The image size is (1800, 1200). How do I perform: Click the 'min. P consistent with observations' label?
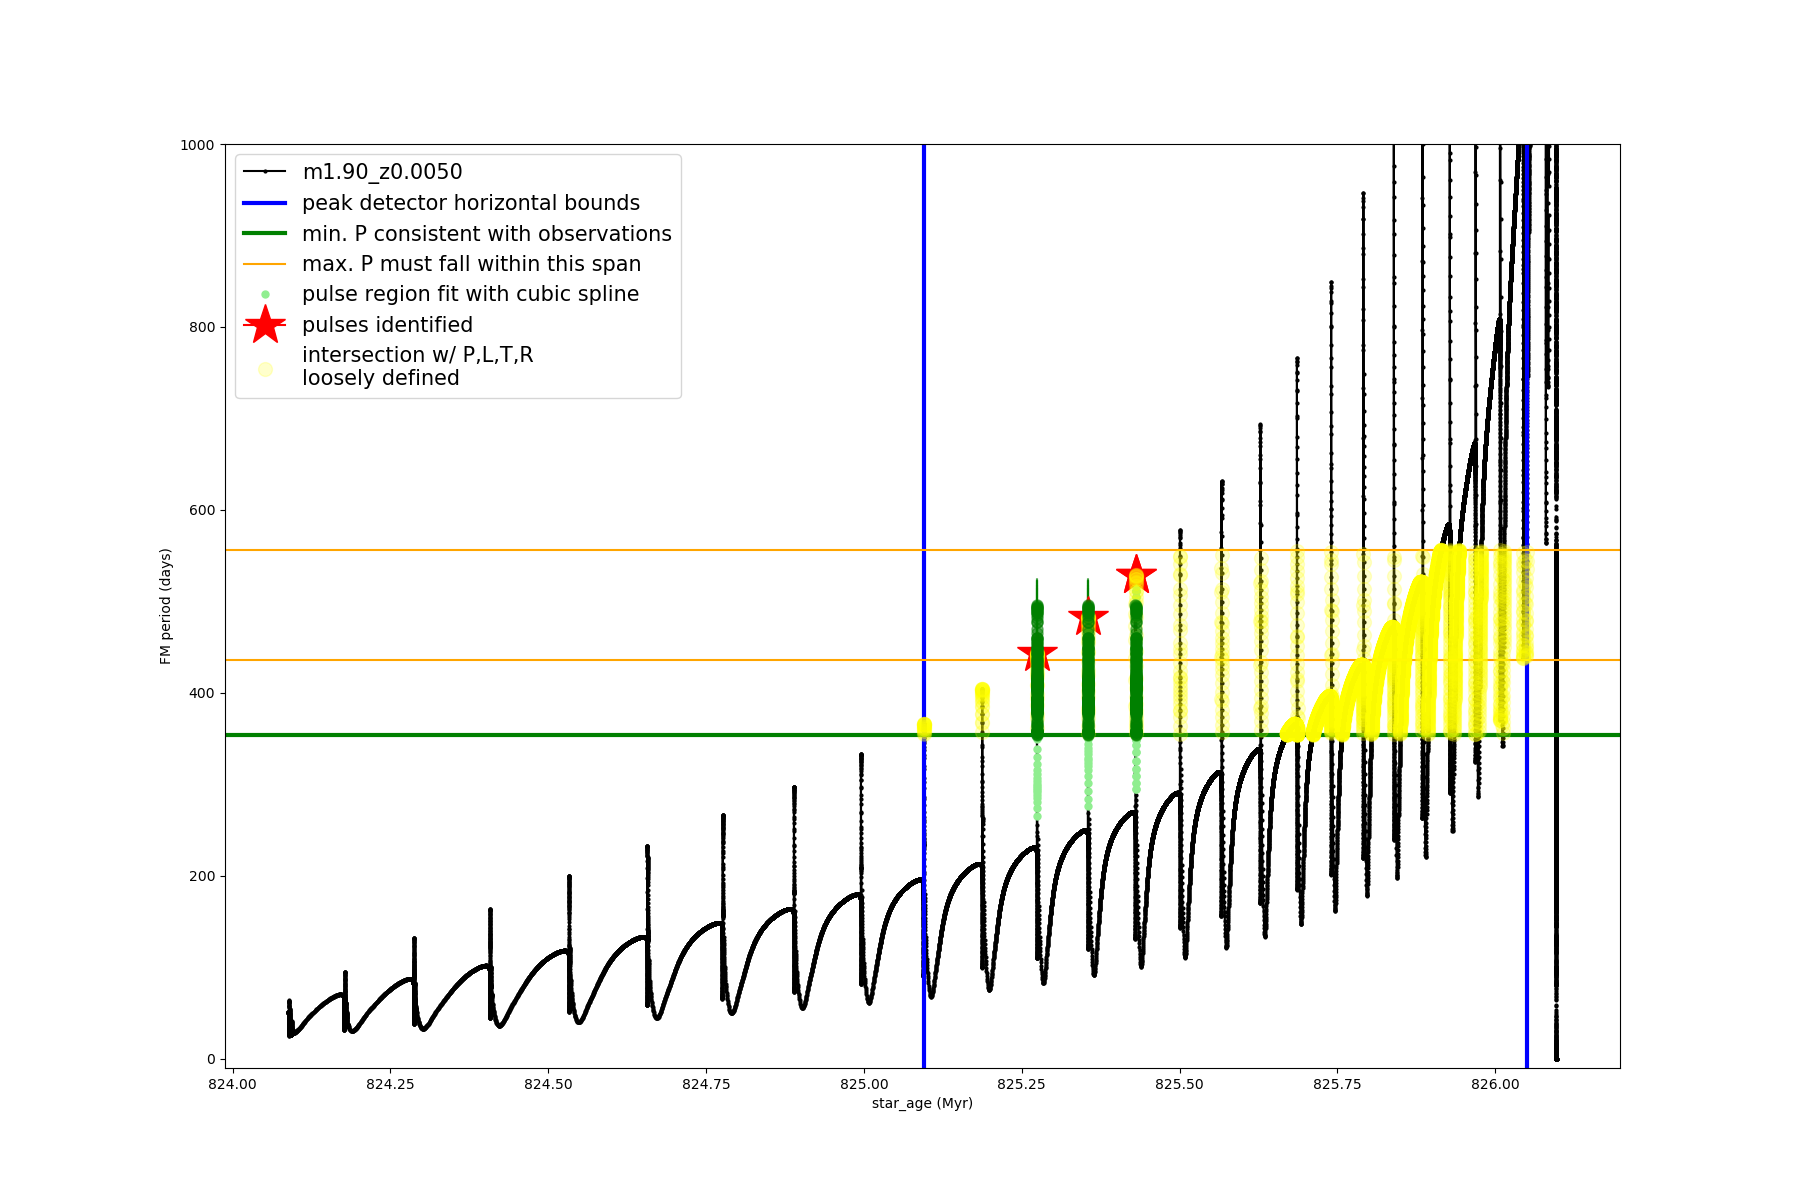pyautogui.click(x=487, y=234)
